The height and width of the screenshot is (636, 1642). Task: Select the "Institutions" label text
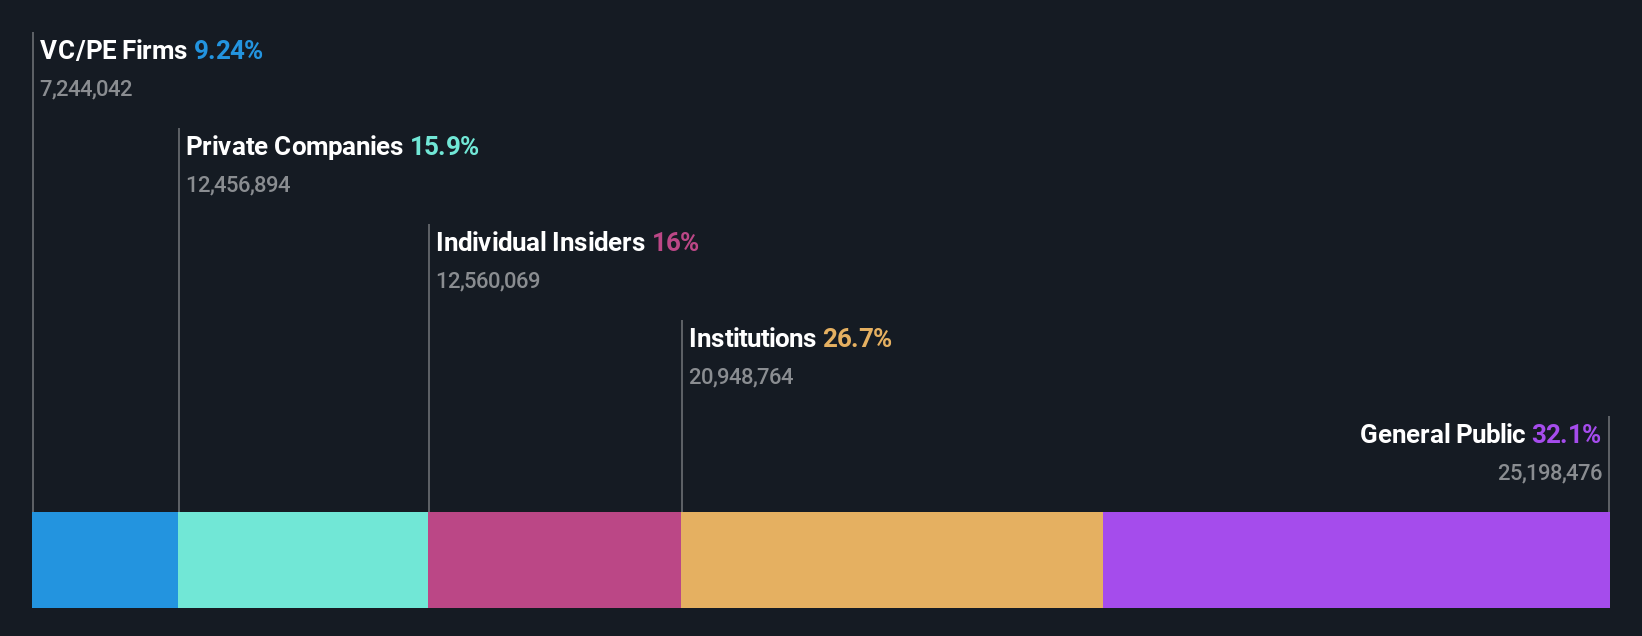(752, 338)
